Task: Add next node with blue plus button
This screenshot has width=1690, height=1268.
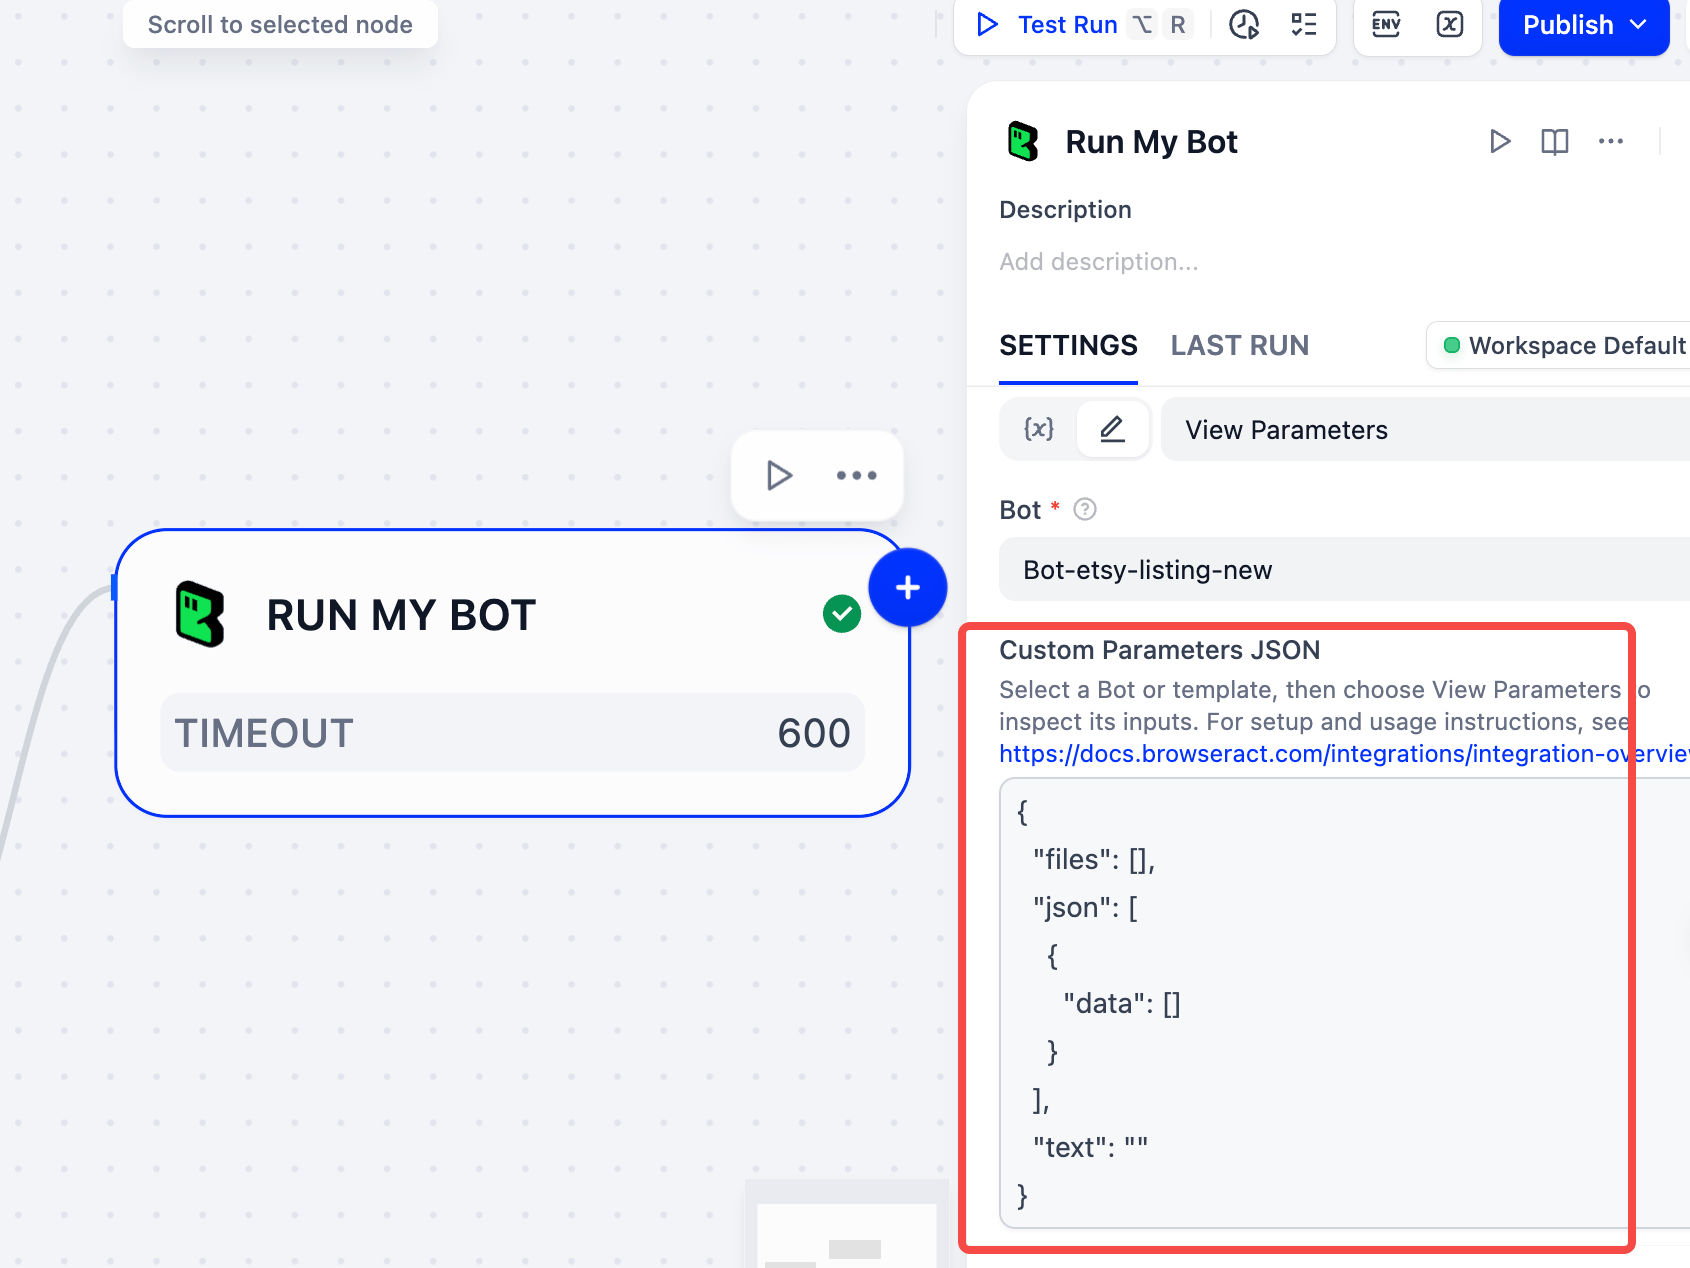Action: click(x=907, y=587)
